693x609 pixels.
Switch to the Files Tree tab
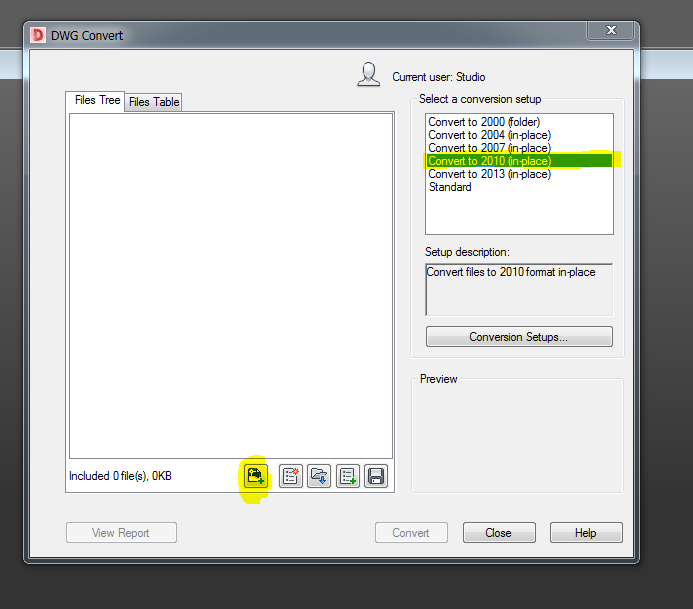click(97, 100)
